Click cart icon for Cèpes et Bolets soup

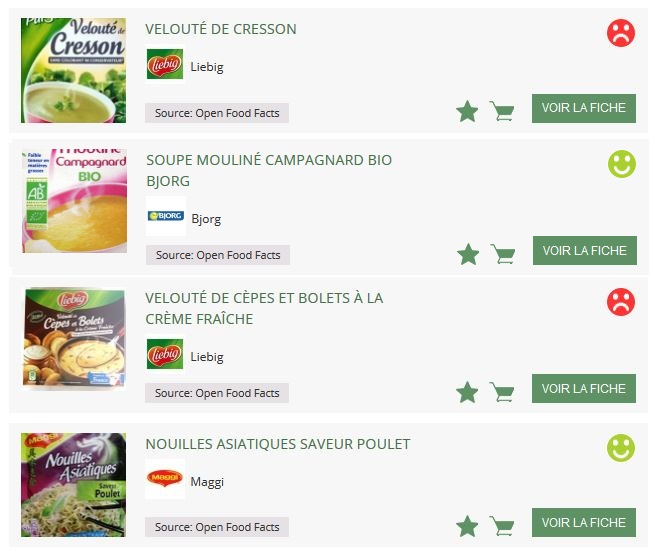pos(502,392)
